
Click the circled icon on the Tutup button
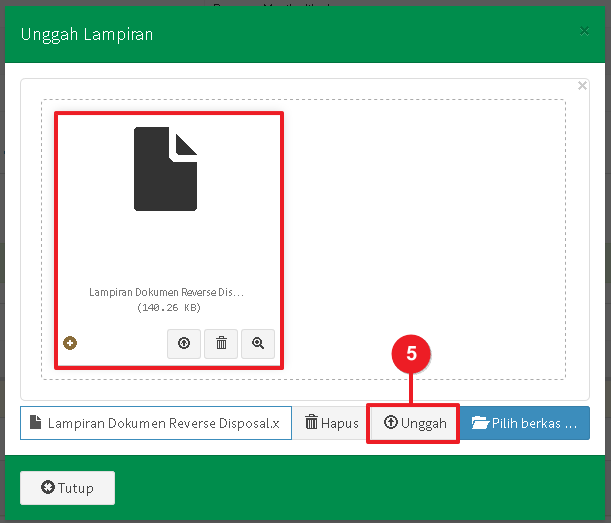tap(48, 488)
